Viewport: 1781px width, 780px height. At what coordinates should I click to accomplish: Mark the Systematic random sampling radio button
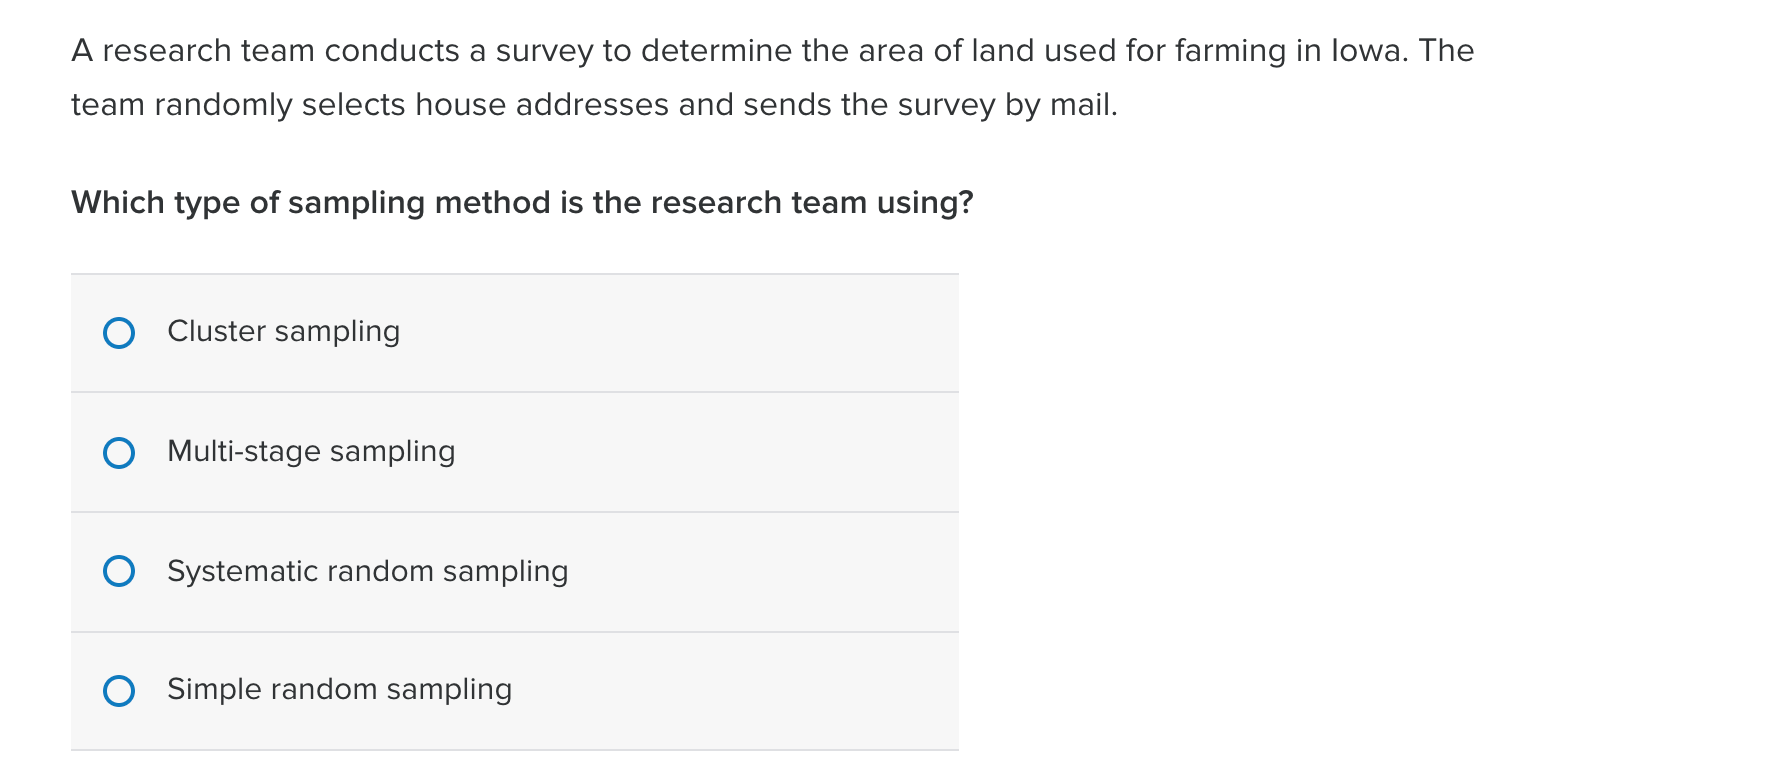(119, 571)
